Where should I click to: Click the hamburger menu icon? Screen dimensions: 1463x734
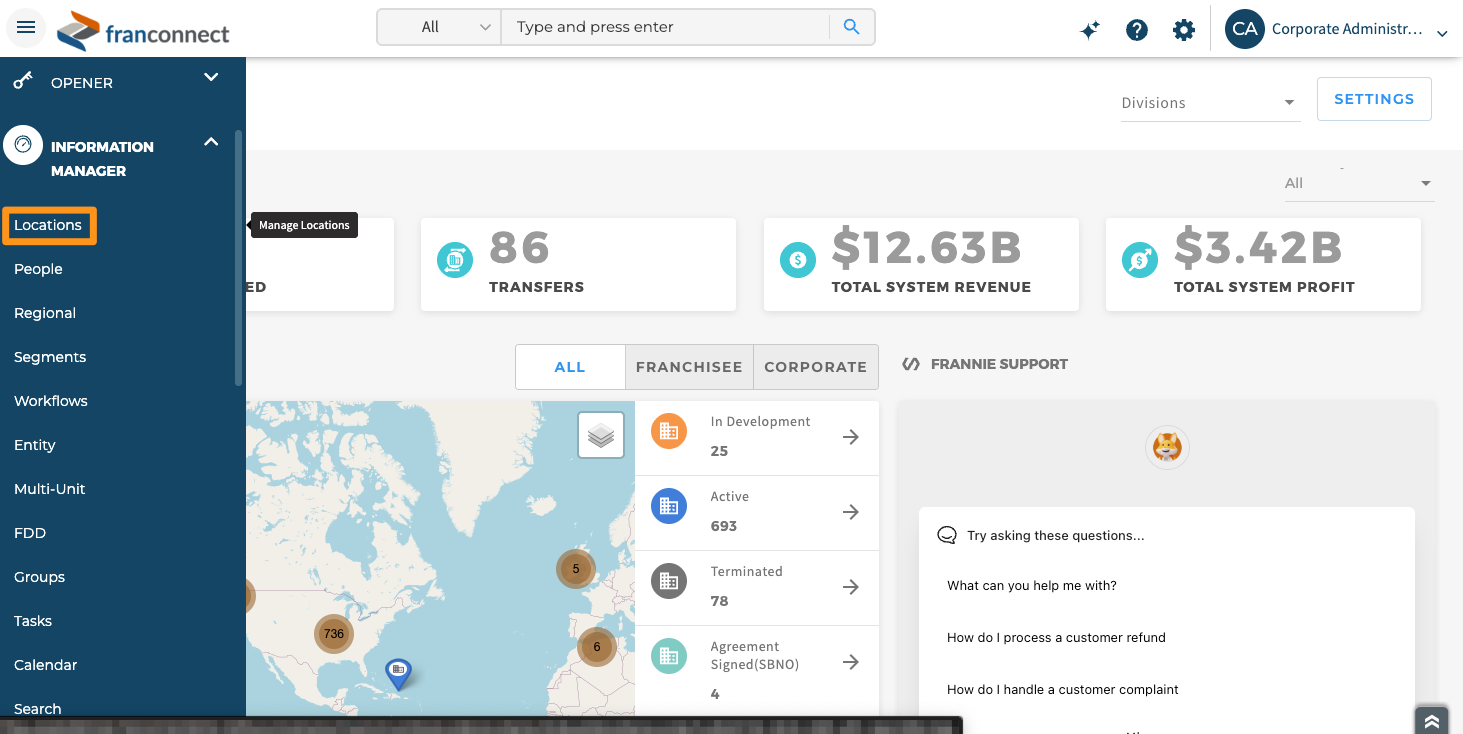pos(26,28)
